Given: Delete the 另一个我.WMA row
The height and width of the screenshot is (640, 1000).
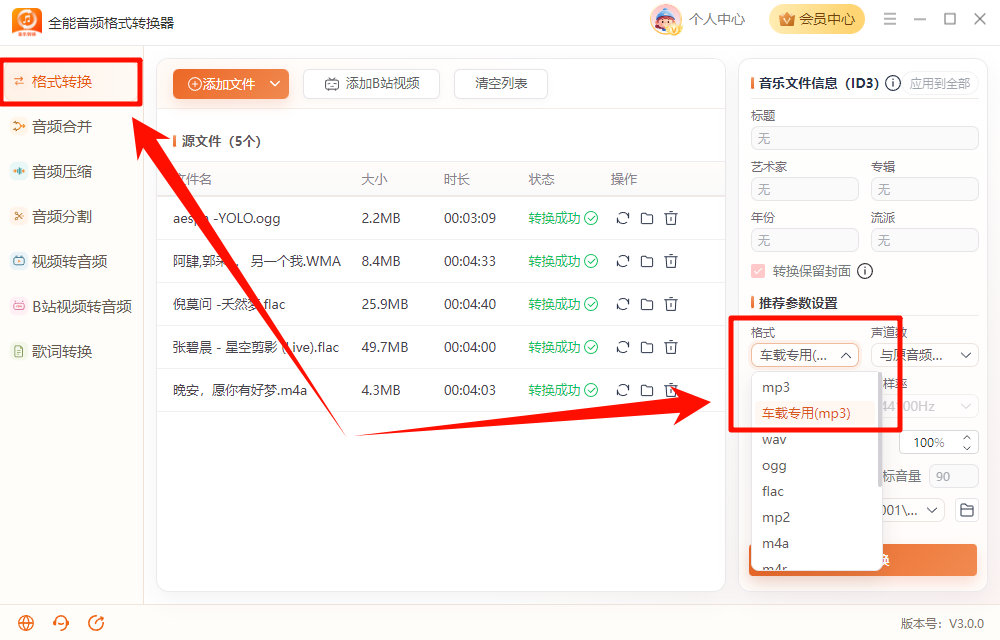Looking at the screenshot, I should pos(671,261).
